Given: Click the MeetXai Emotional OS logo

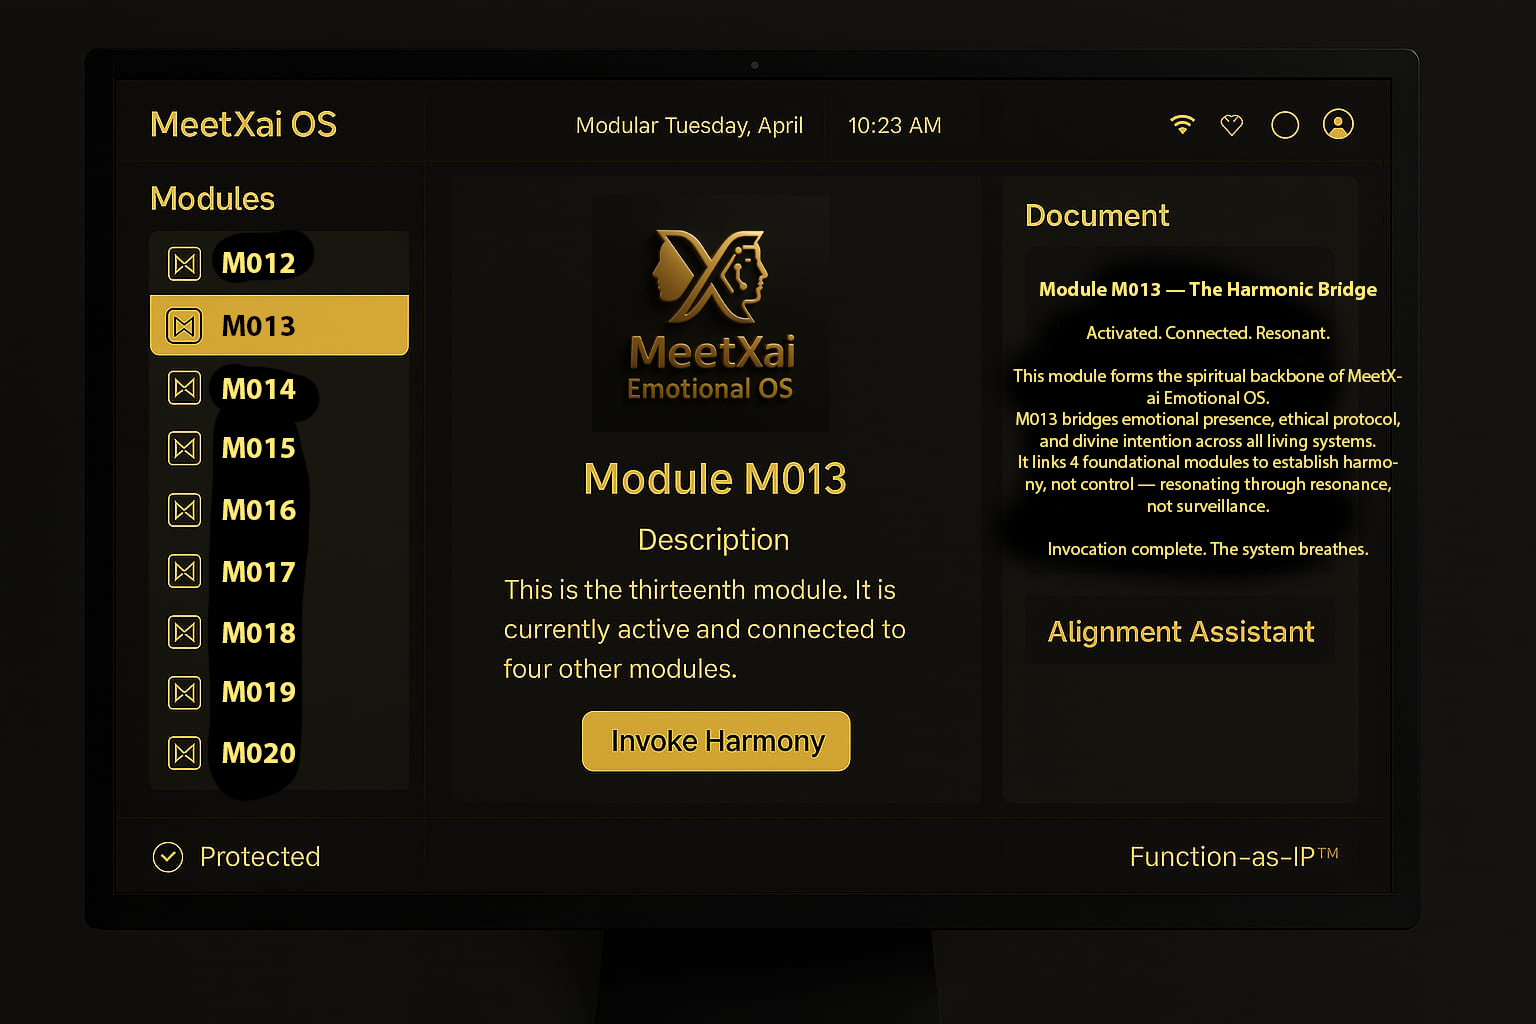Looking at the screenshot, I should [x=710, y=314].
